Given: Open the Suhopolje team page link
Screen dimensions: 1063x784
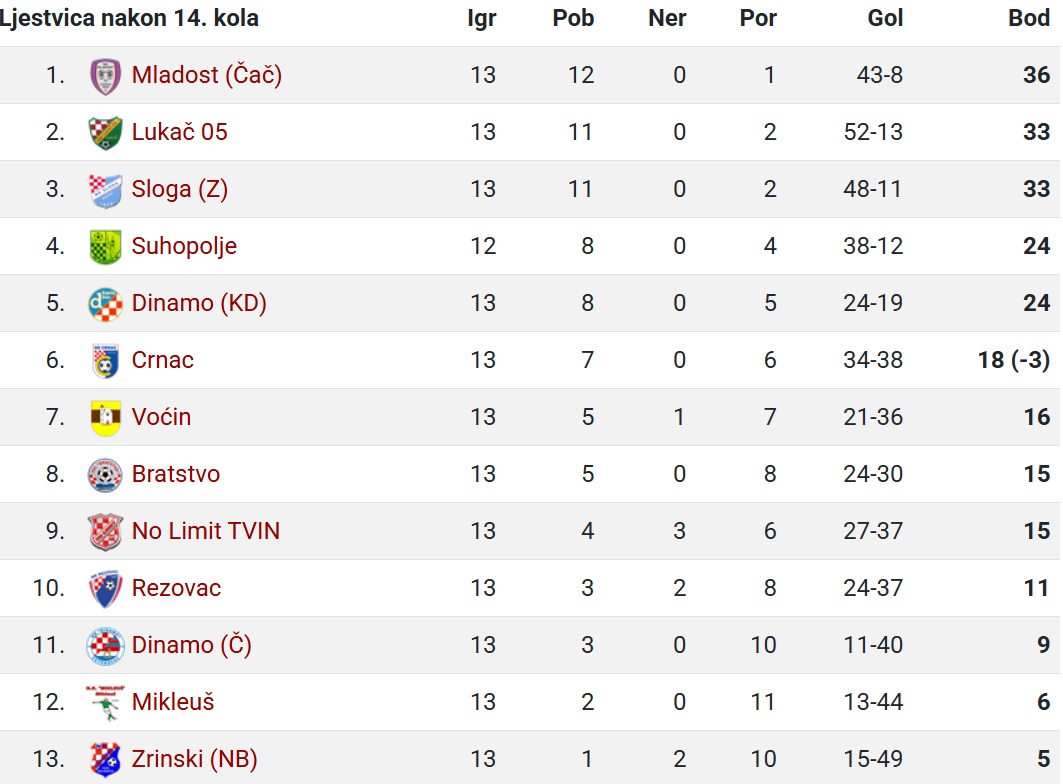Looking at the screenshot, I should pyautogui.click(x=184, y=246).
